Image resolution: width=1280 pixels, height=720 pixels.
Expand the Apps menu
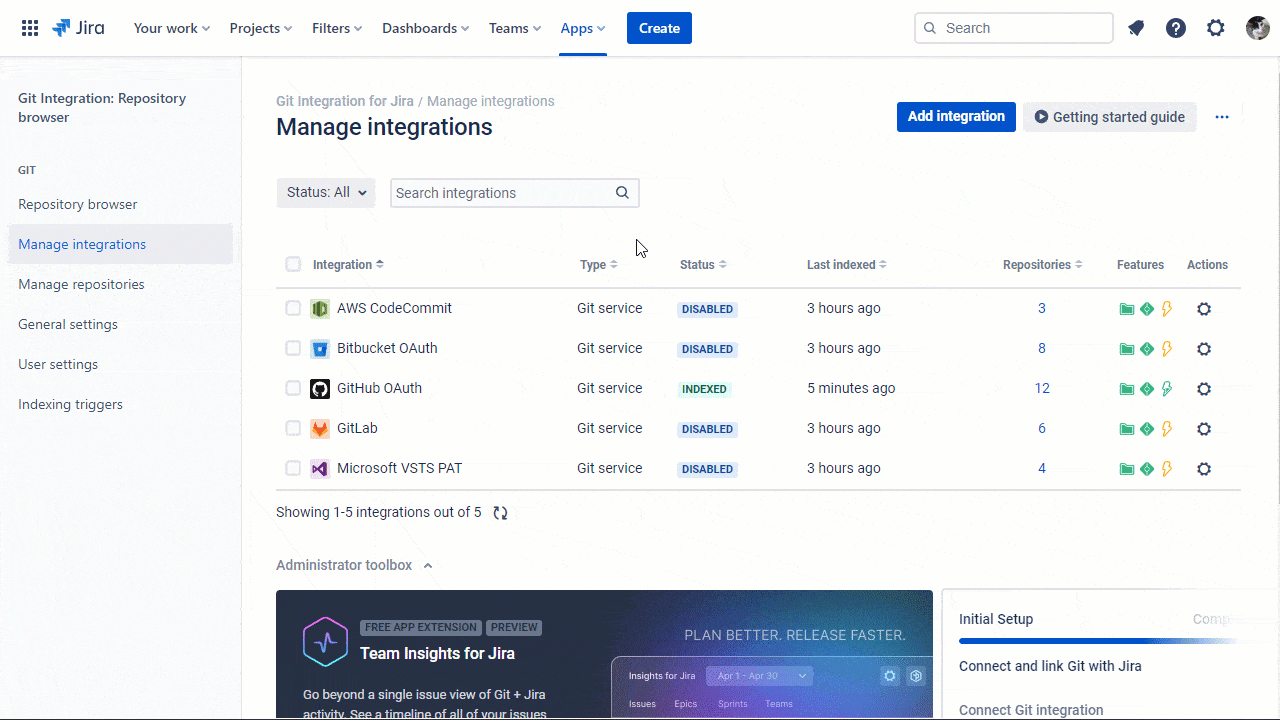coord(583,28)
